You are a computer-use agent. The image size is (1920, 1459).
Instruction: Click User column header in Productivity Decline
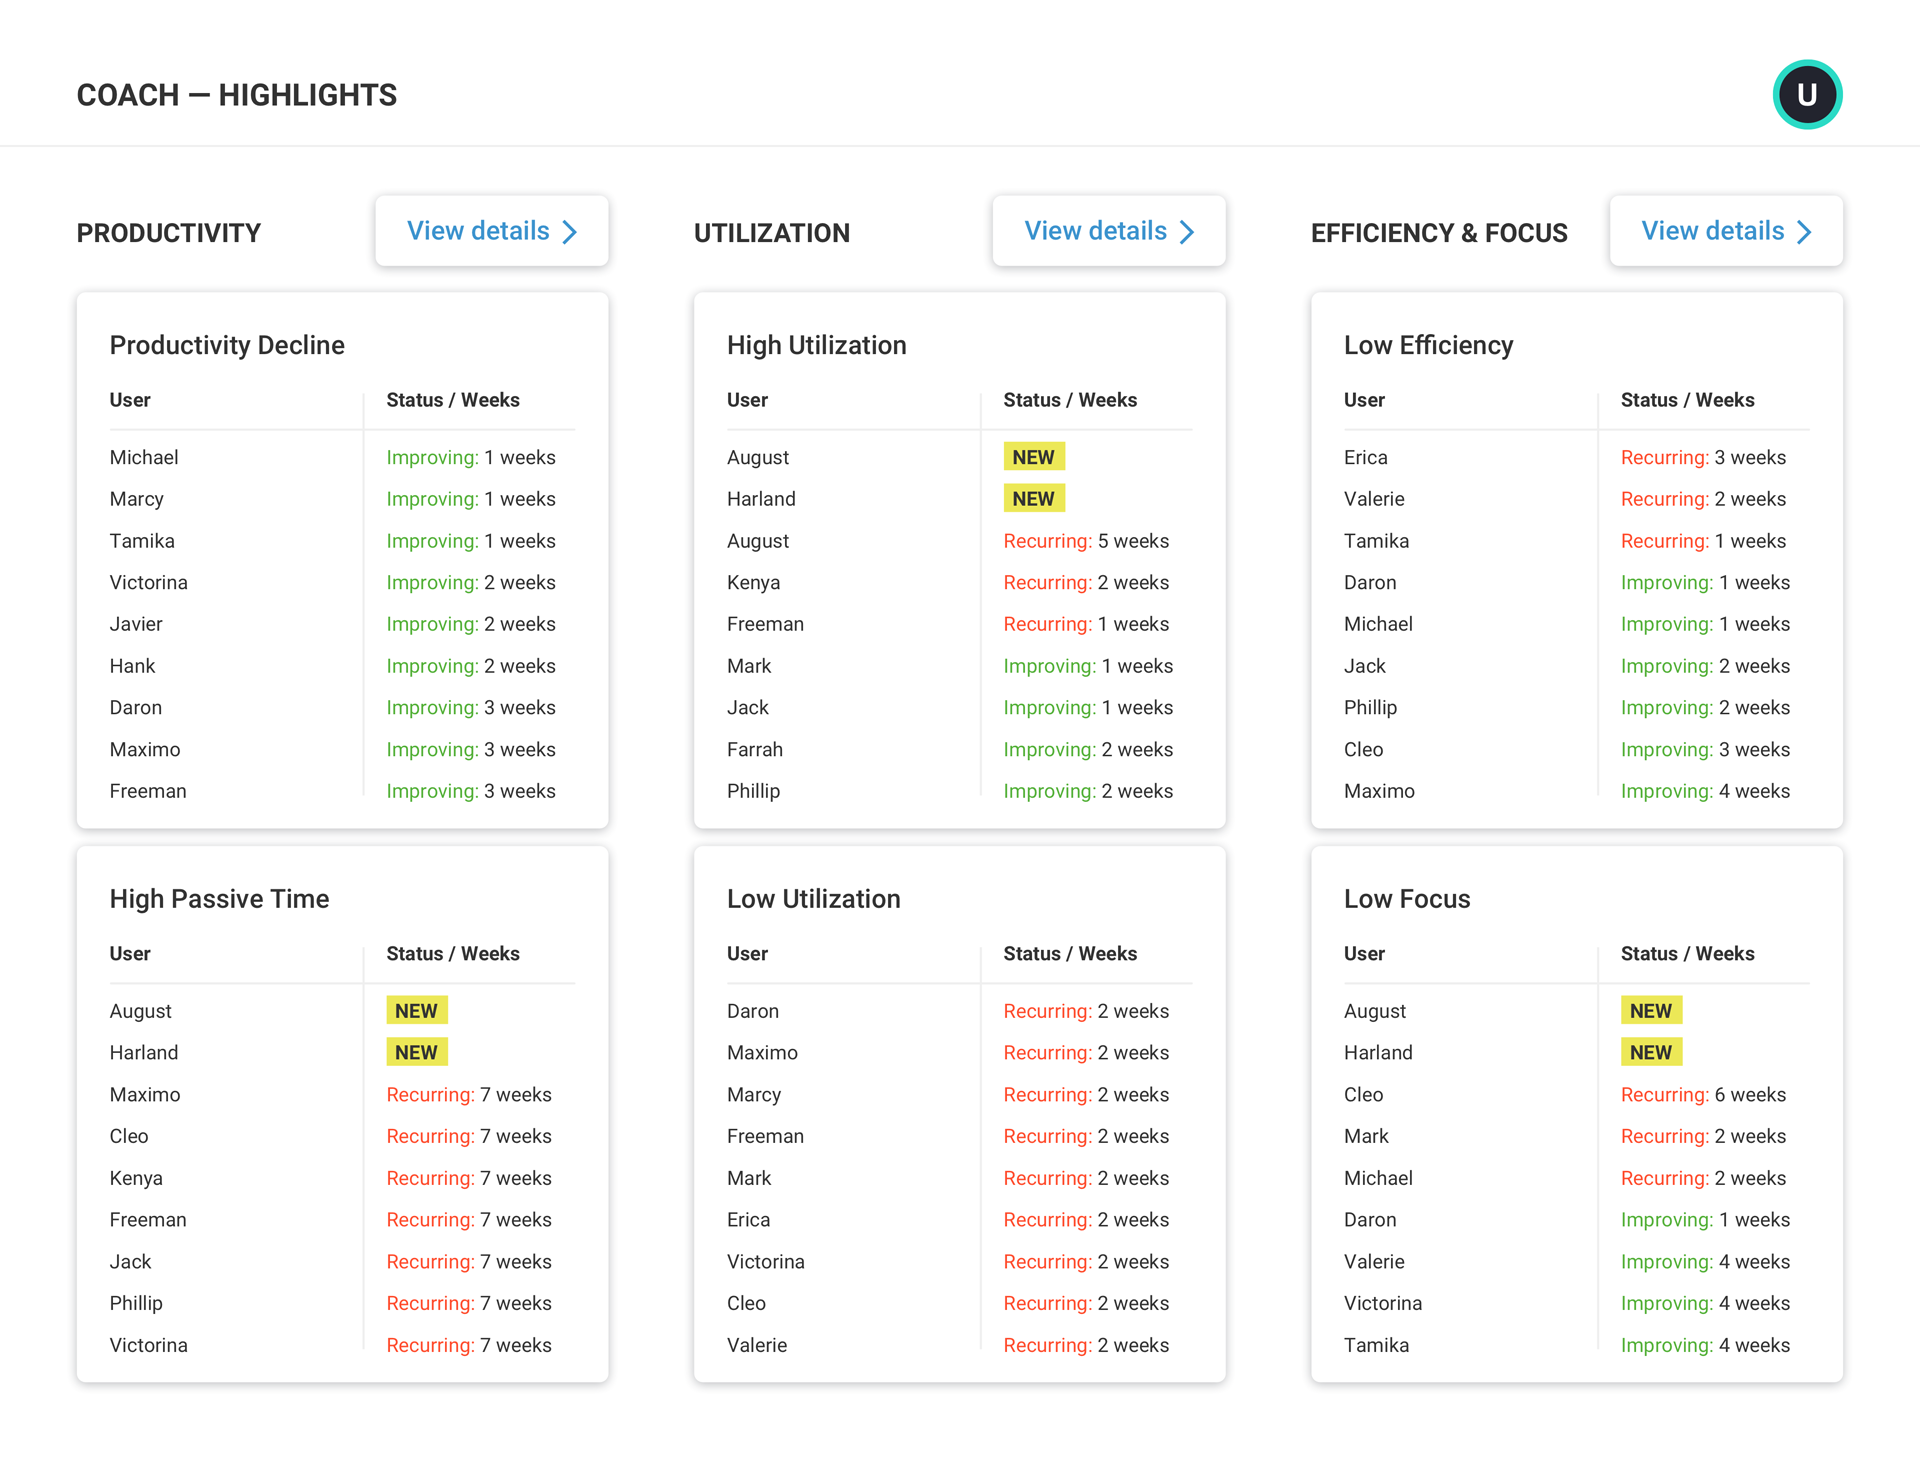tap(130, 400)
